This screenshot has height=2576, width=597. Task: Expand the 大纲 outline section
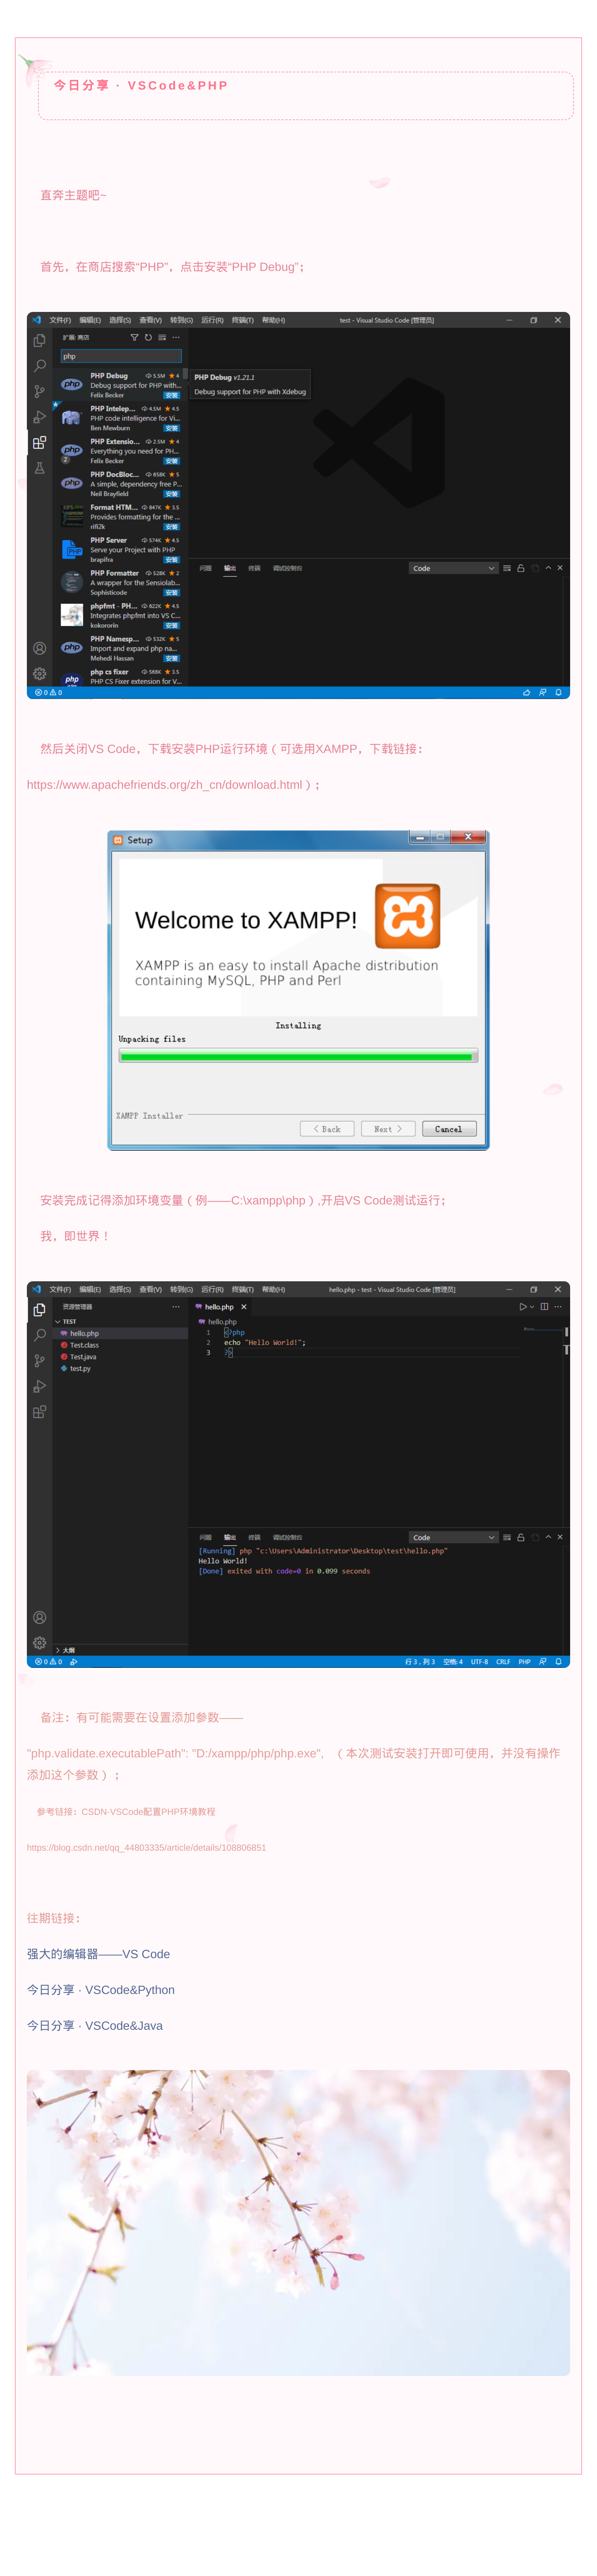120,1650
